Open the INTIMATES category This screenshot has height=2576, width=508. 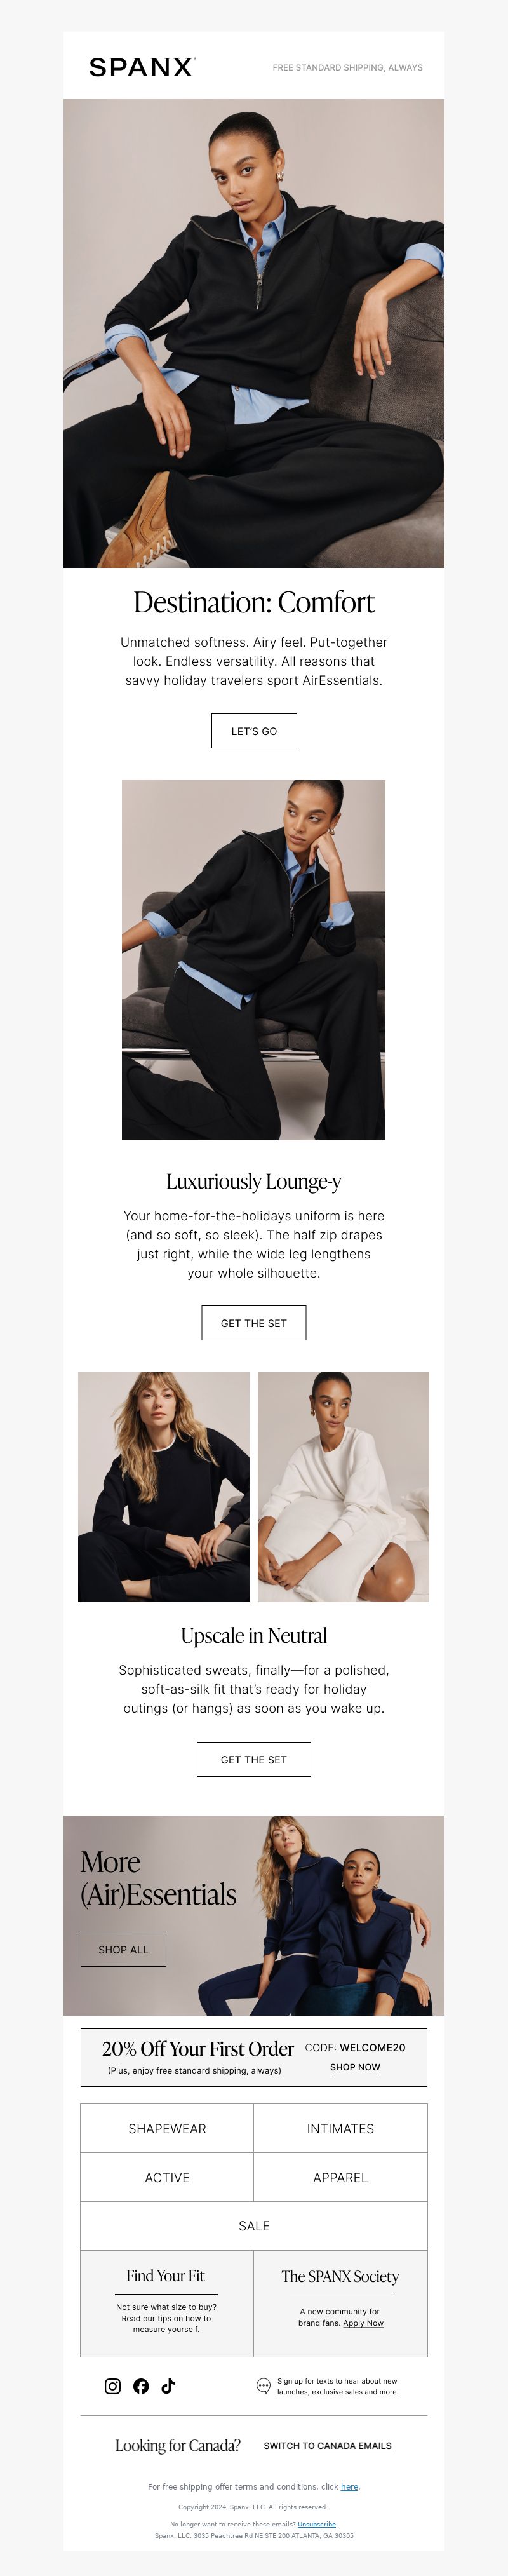[x=340, y=2128]
